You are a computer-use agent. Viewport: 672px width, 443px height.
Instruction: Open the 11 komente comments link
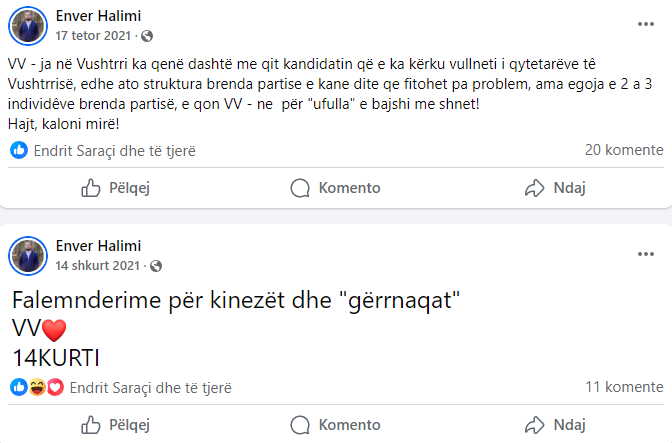tap(625, 387)
